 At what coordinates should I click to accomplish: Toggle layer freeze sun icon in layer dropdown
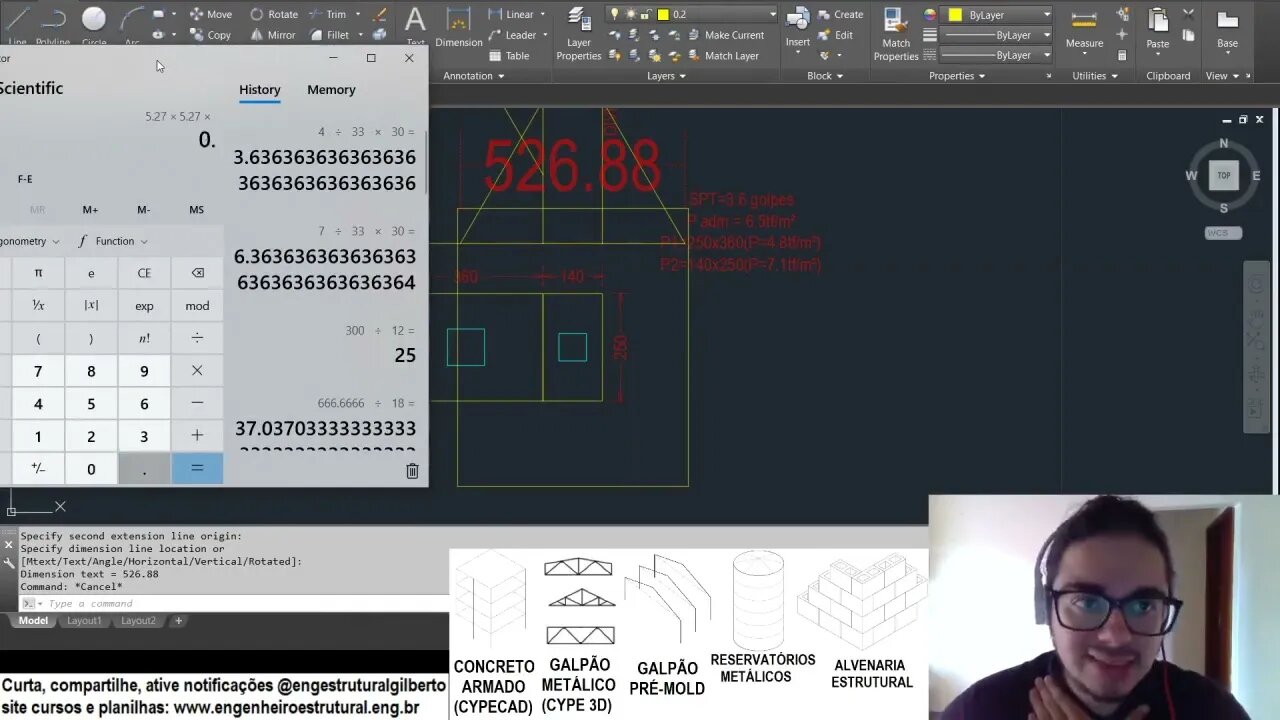click(631, 14)
